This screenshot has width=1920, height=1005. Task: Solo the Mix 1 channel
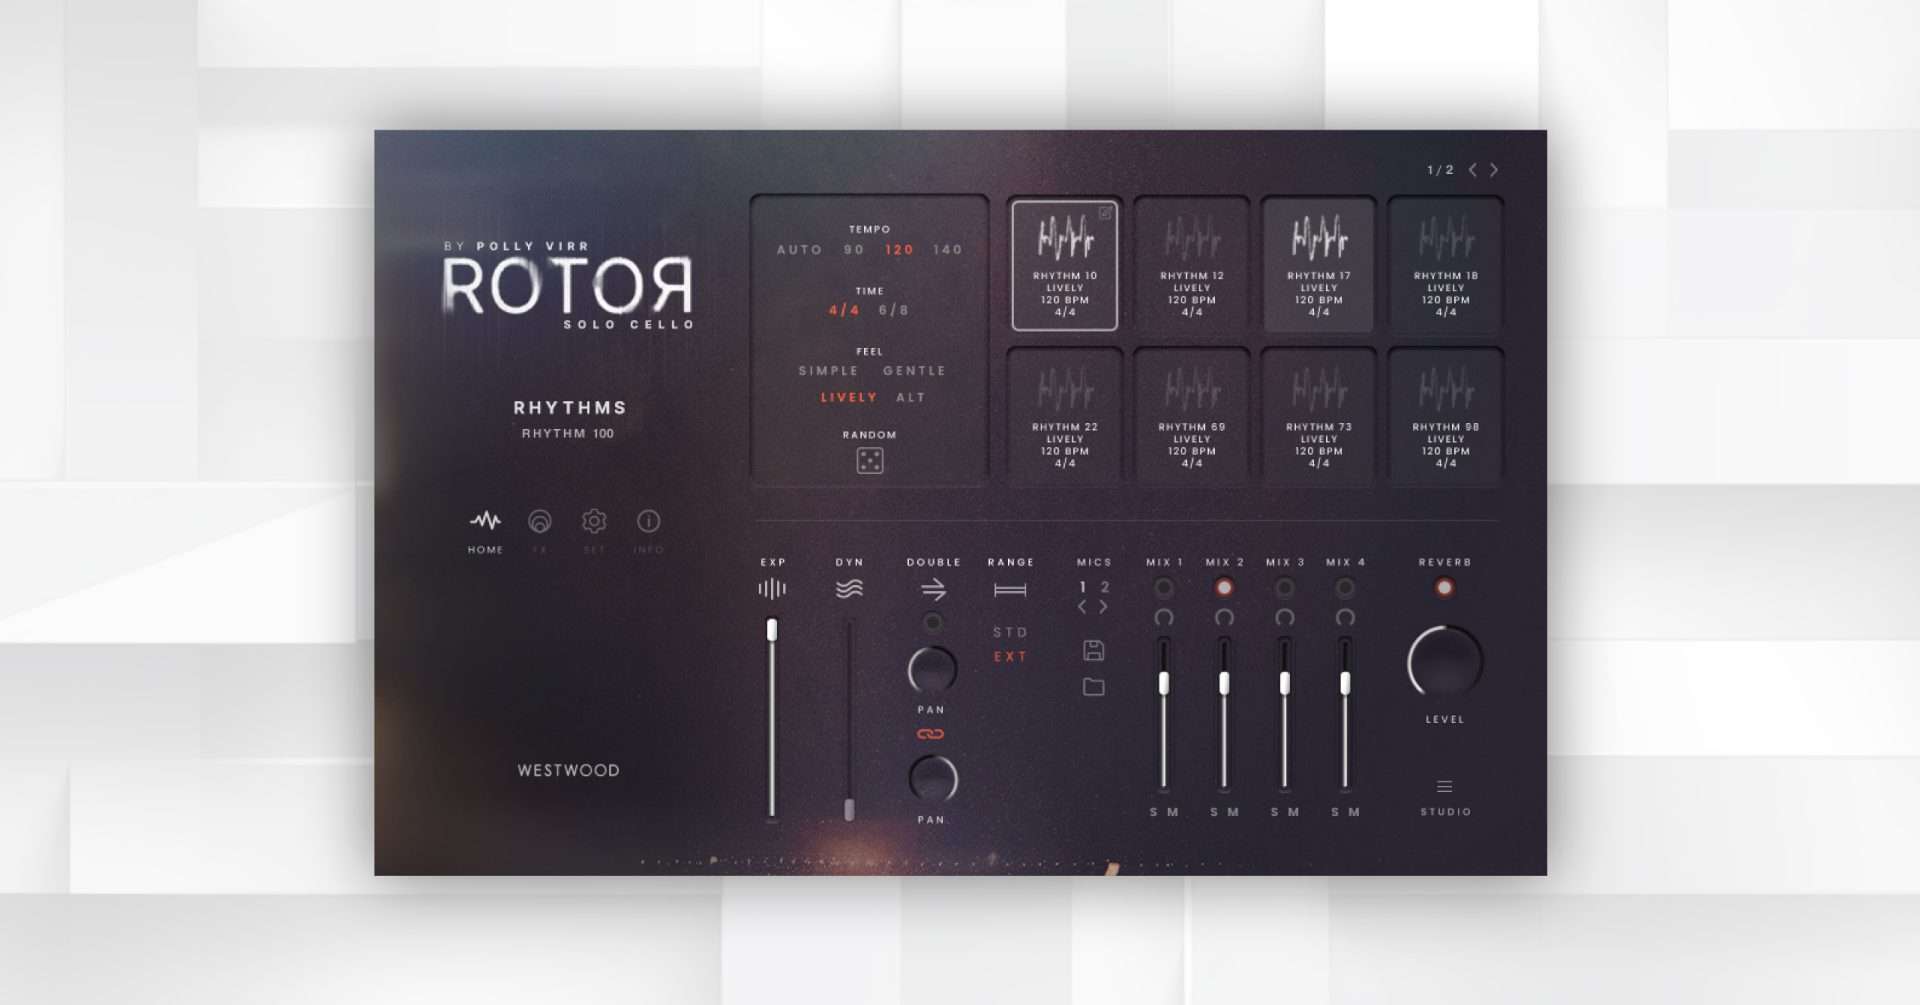click(x=1154, y=812)
